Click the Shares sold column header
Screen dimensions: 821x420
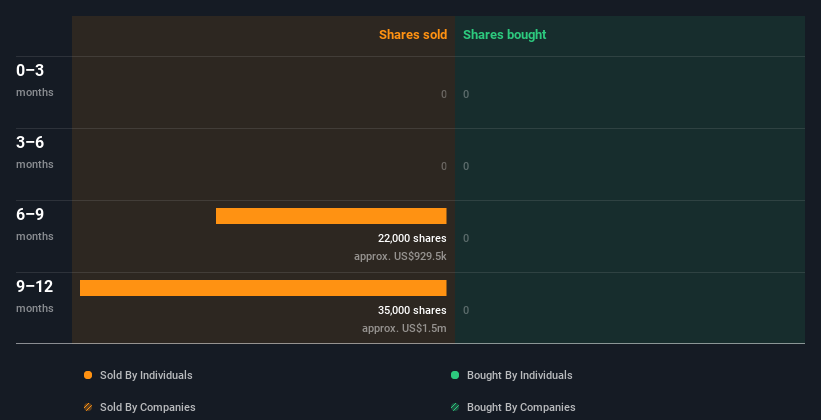[413, 35]
